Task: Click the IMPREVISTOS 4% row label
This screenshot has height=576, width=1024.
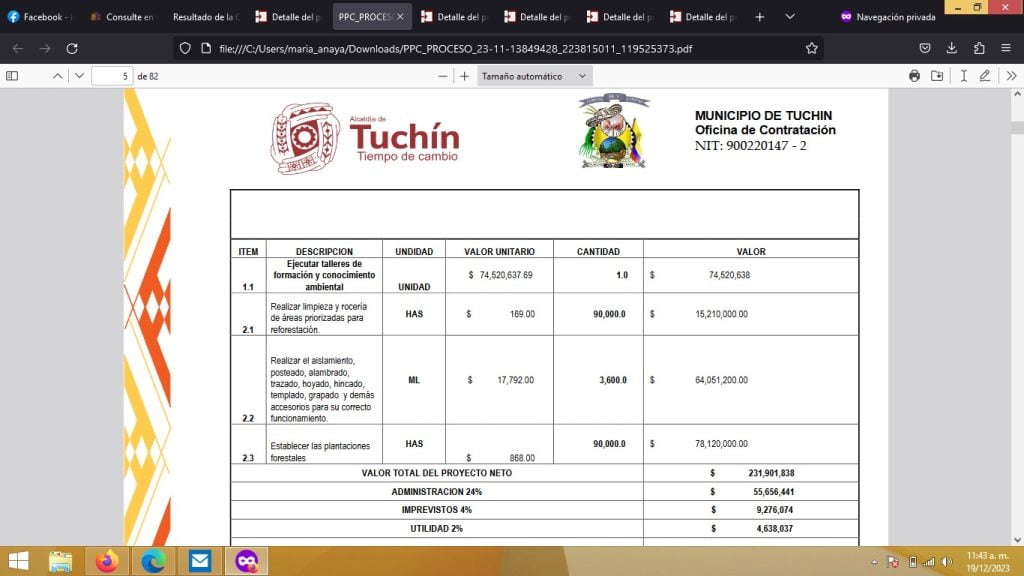Action: pyautogui.click(x=436, y=509)
